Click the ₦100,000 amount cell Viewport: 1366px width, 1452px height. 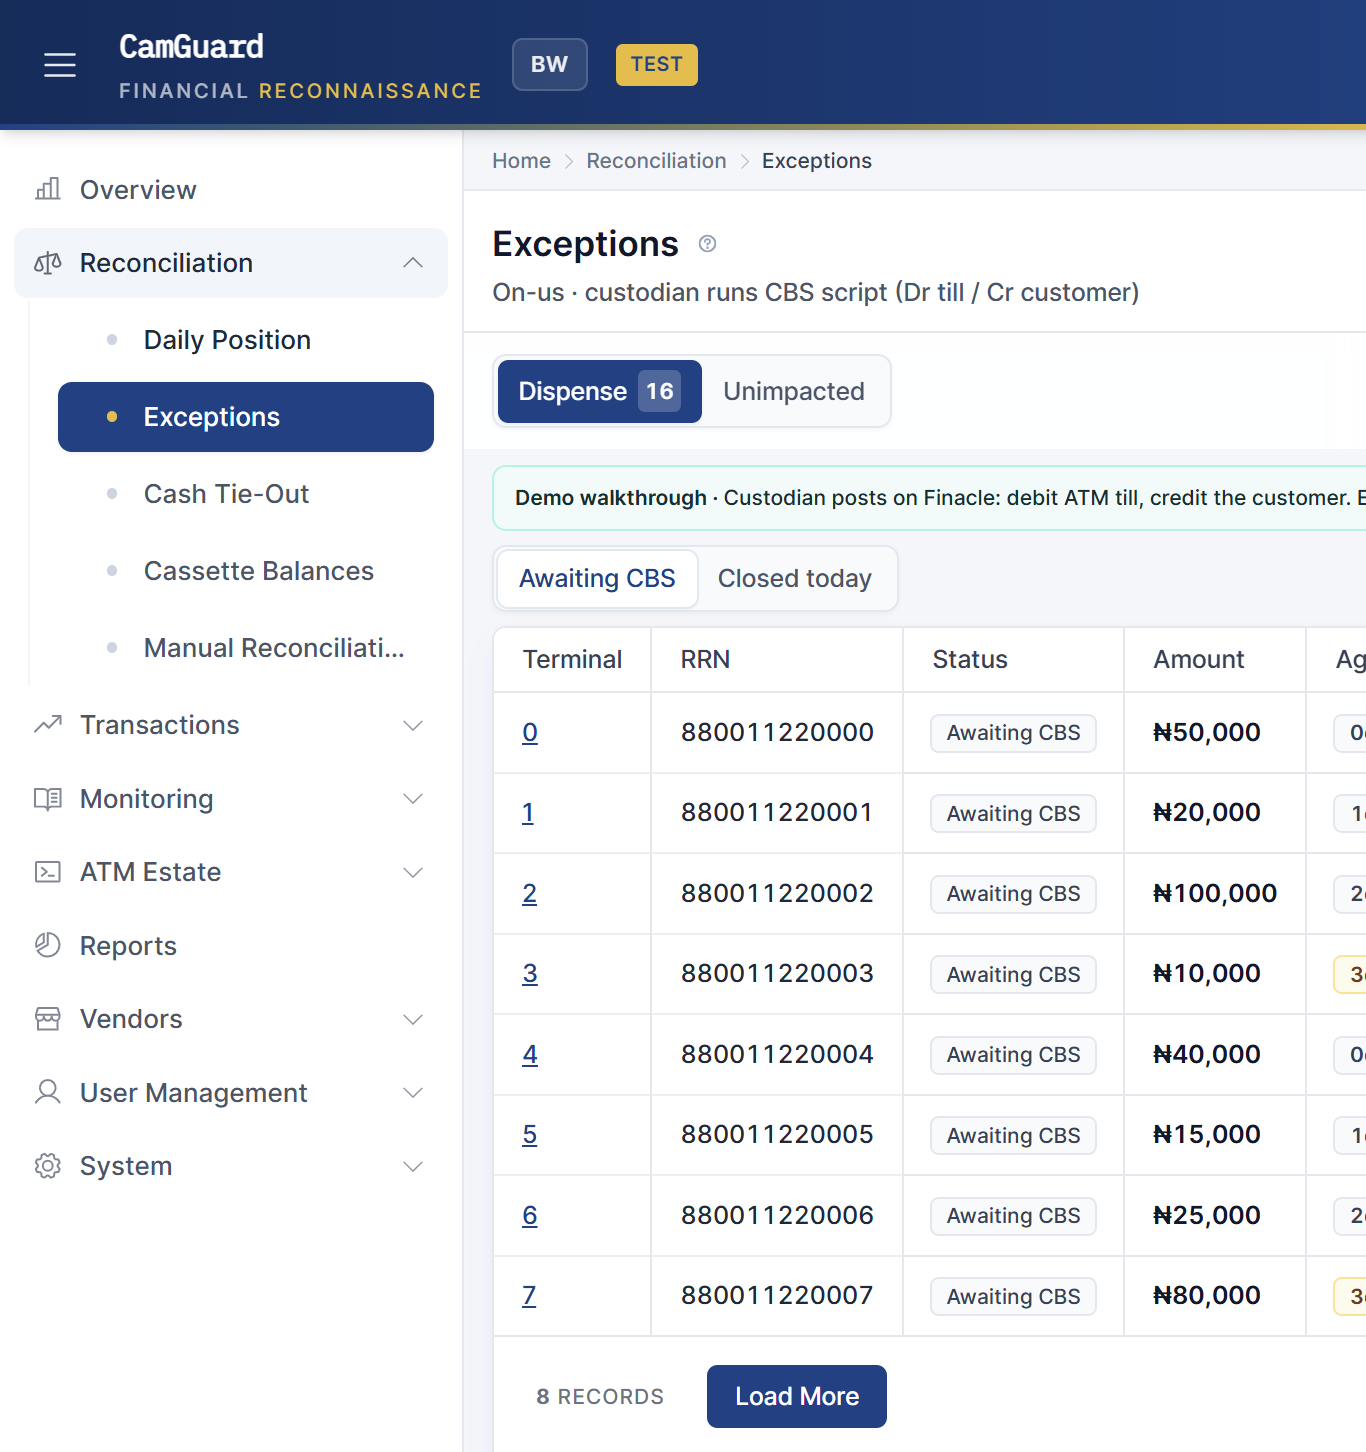point(1215,893)
